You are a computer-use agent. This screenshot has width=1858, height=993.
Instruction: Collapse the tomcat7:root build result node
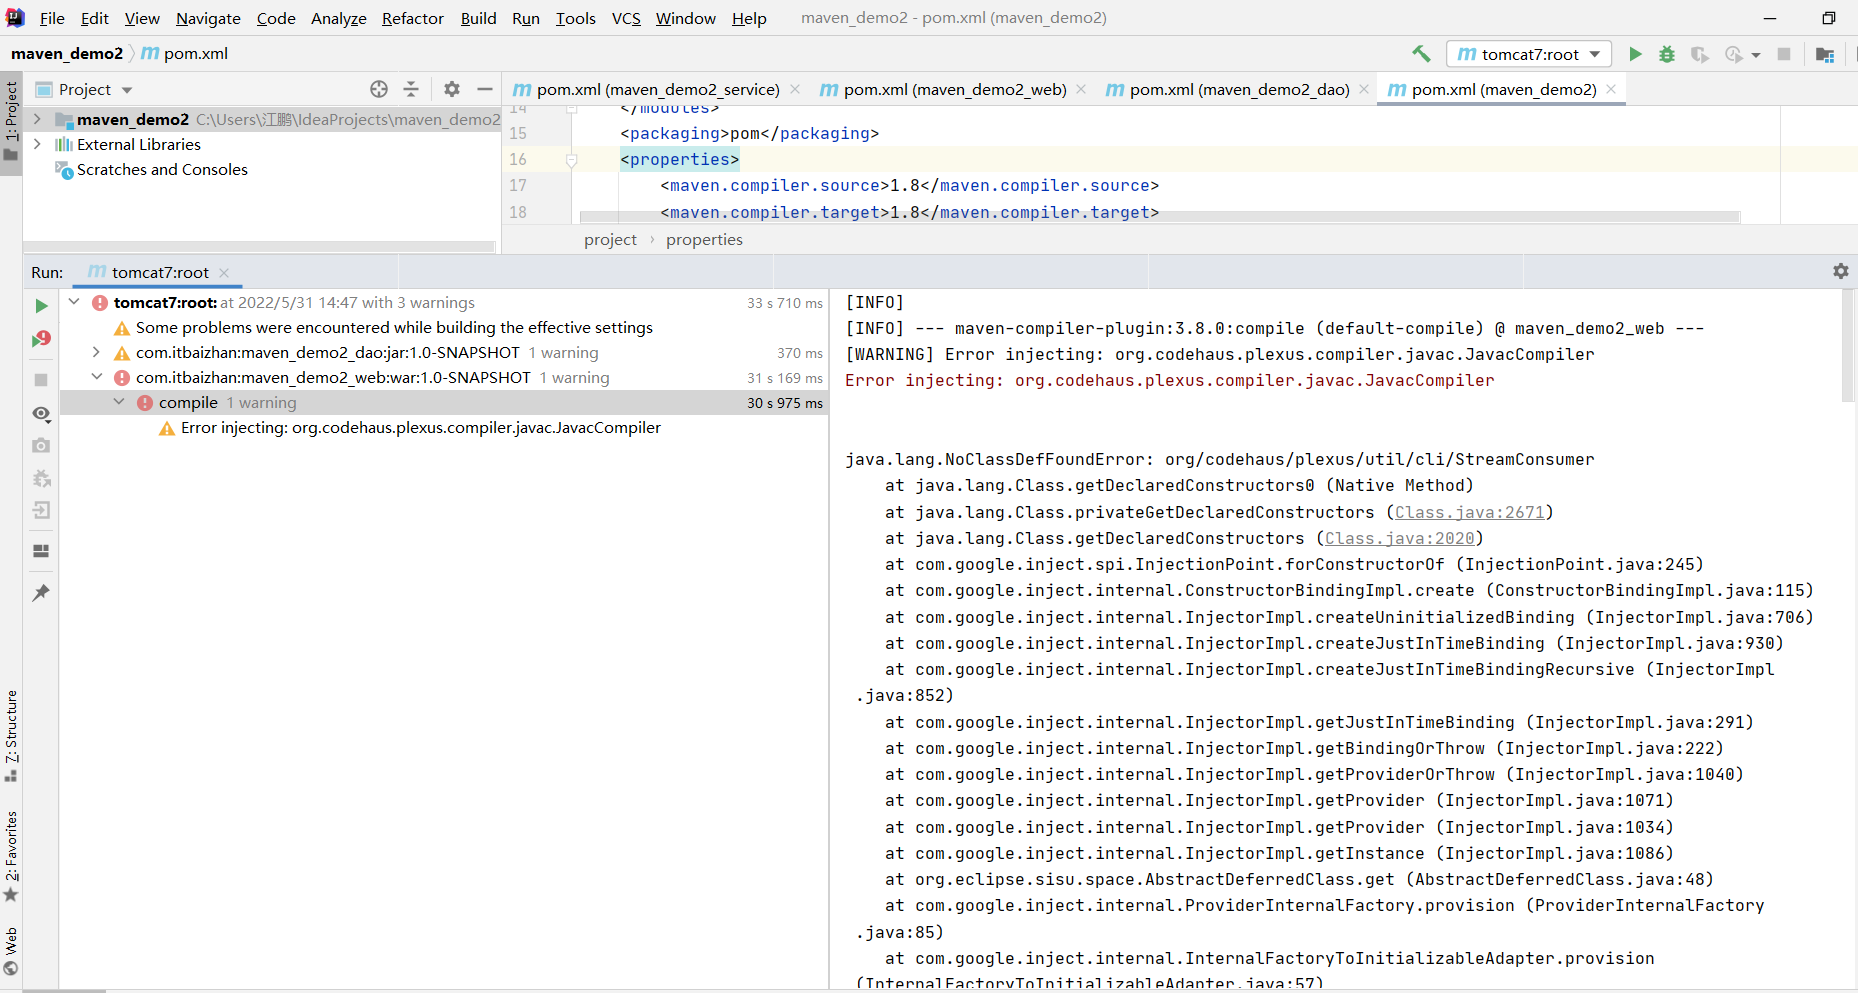click(x=74, y=301)
